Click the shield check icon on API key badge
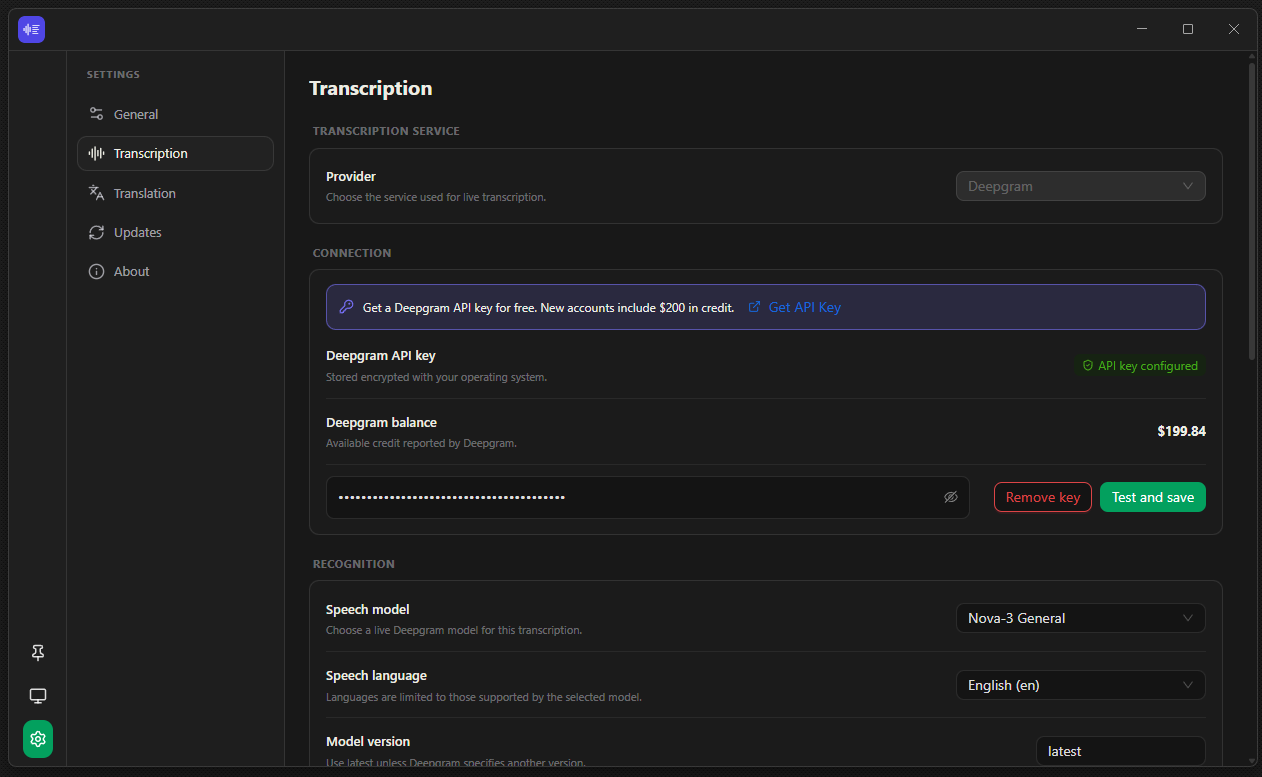 click(x=1088, y=366)
